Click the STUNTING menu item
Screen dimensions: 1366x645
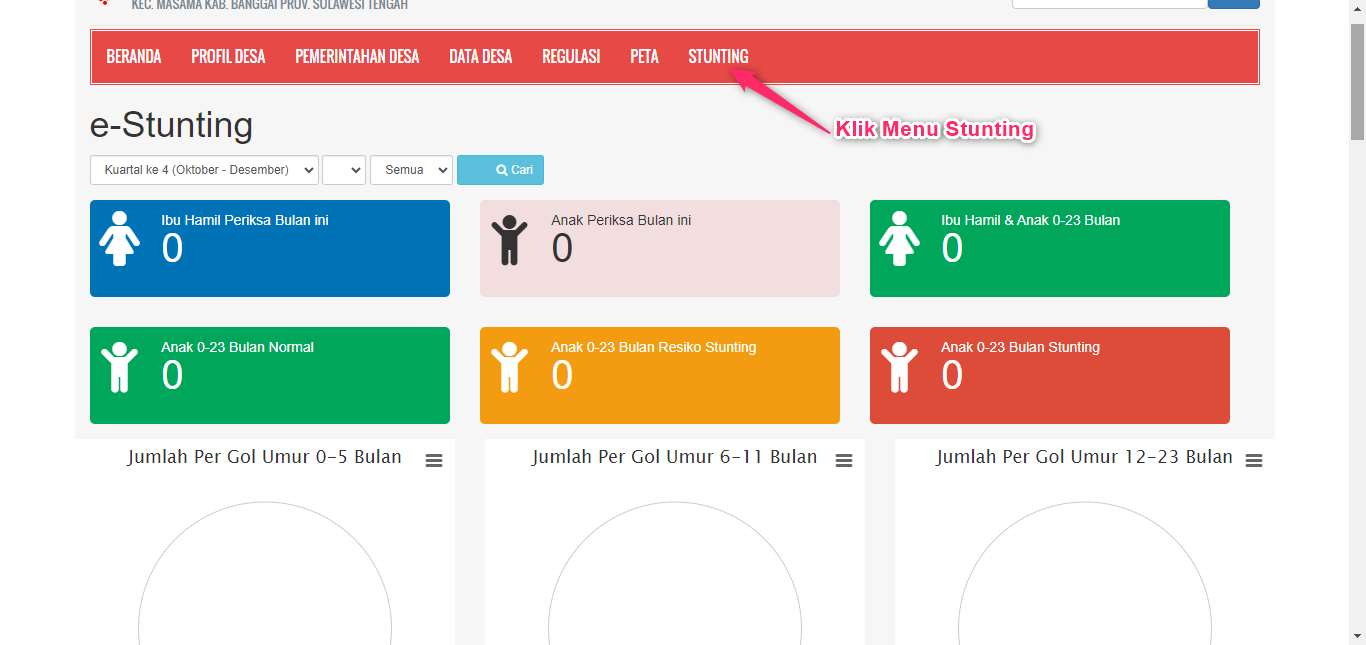(718, 57)
